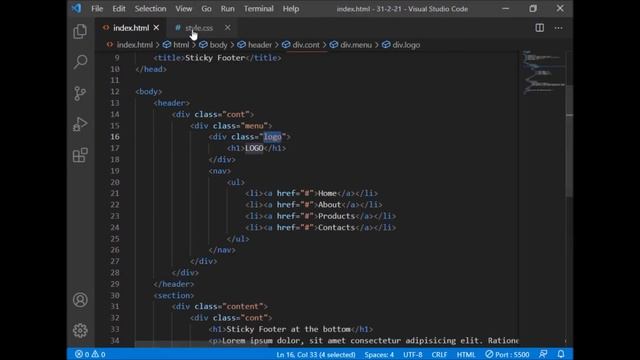Screen dimensions: 640x360
Task: Click opening header tag on line 13
Action: (x=171, y=103)
